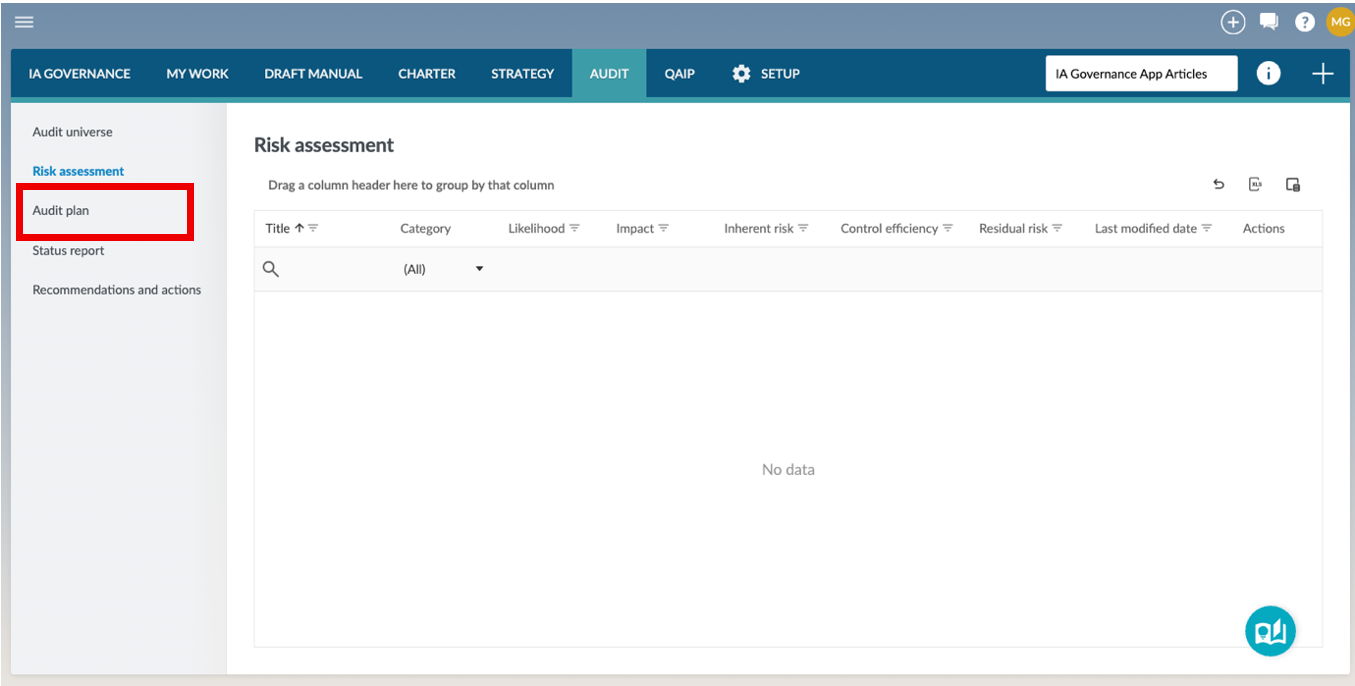Click the info icon in the navigation bar
Image resolution: width=1355 pixels, height=686 pixels.
pos(1268,73)
